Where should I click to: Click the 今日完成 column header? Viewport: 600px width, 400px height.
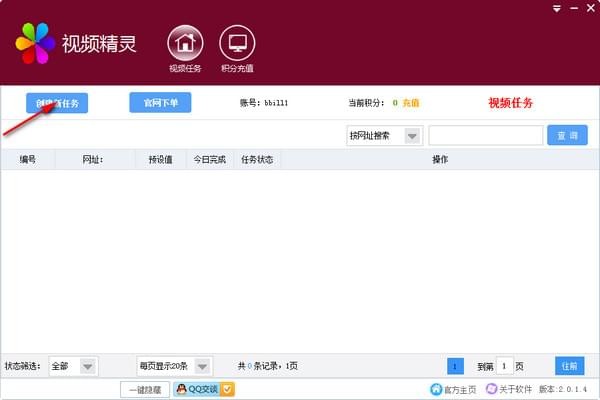pyautogui.click(x=211, y=160)
